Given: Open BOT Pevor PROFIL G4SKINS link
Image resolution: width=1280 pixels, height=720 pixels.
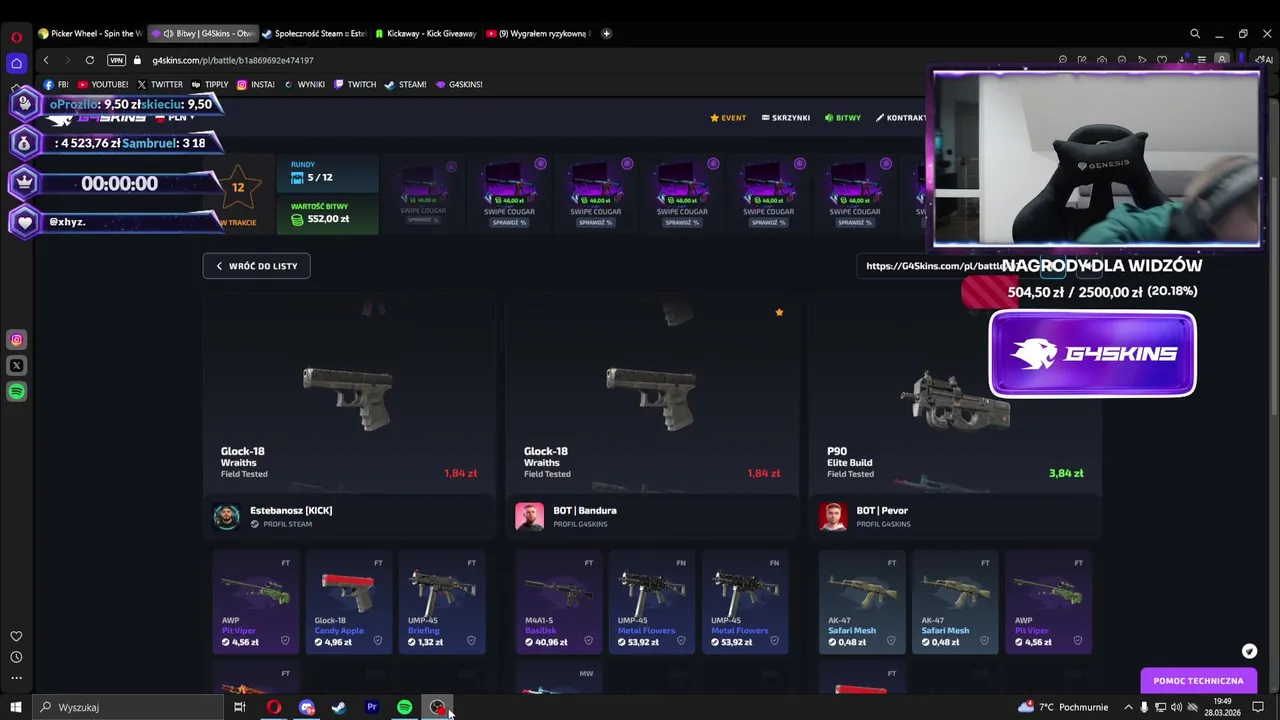Looking at the screenshot, I should (883, 524).
